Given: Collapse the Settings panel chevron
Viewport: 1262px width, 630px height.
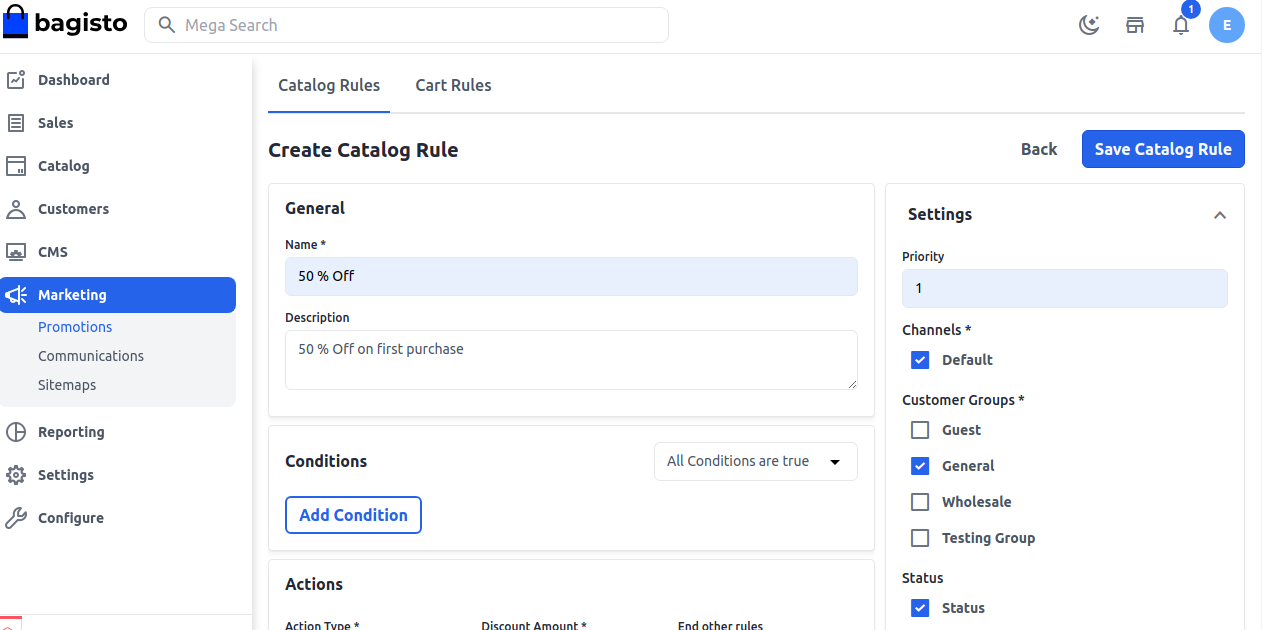Looking at the screenshot, I should click(x=1220, y=214).
